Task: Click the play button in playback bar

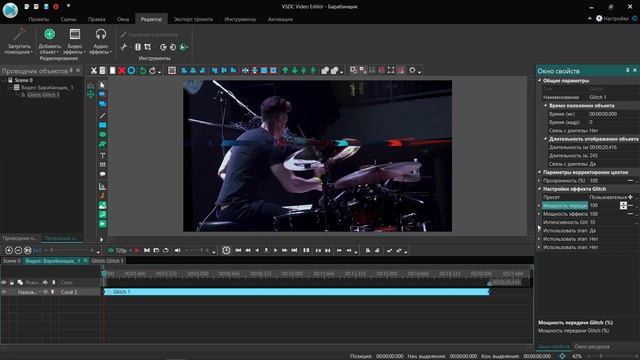Action: pyautogui.click(x=276, y=250)
